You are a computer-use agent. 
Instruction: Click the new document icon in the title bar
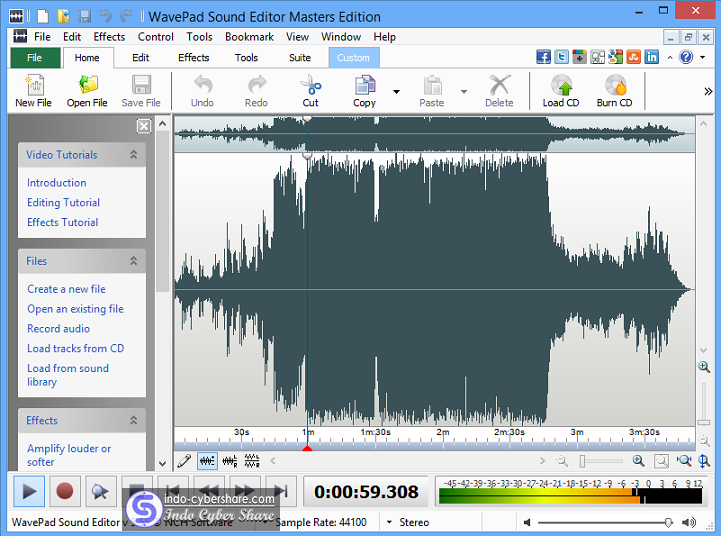(x=43, y=16)
